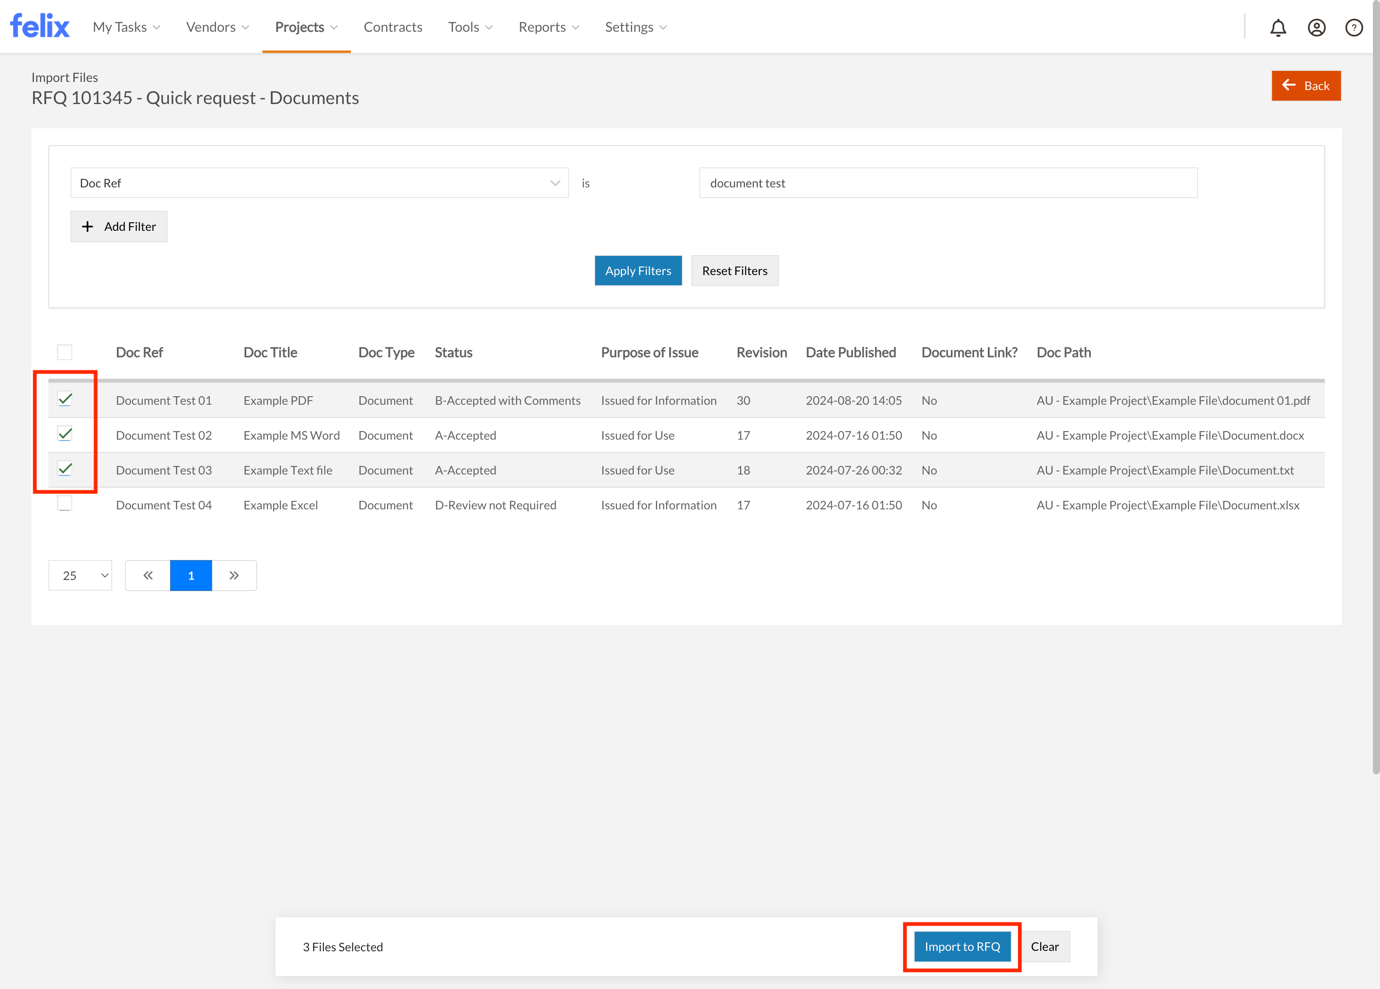Image resolution: width=1380 pixels, height=989 pixels.
Task: Click the Back button
Action: tap(1306, 86)
